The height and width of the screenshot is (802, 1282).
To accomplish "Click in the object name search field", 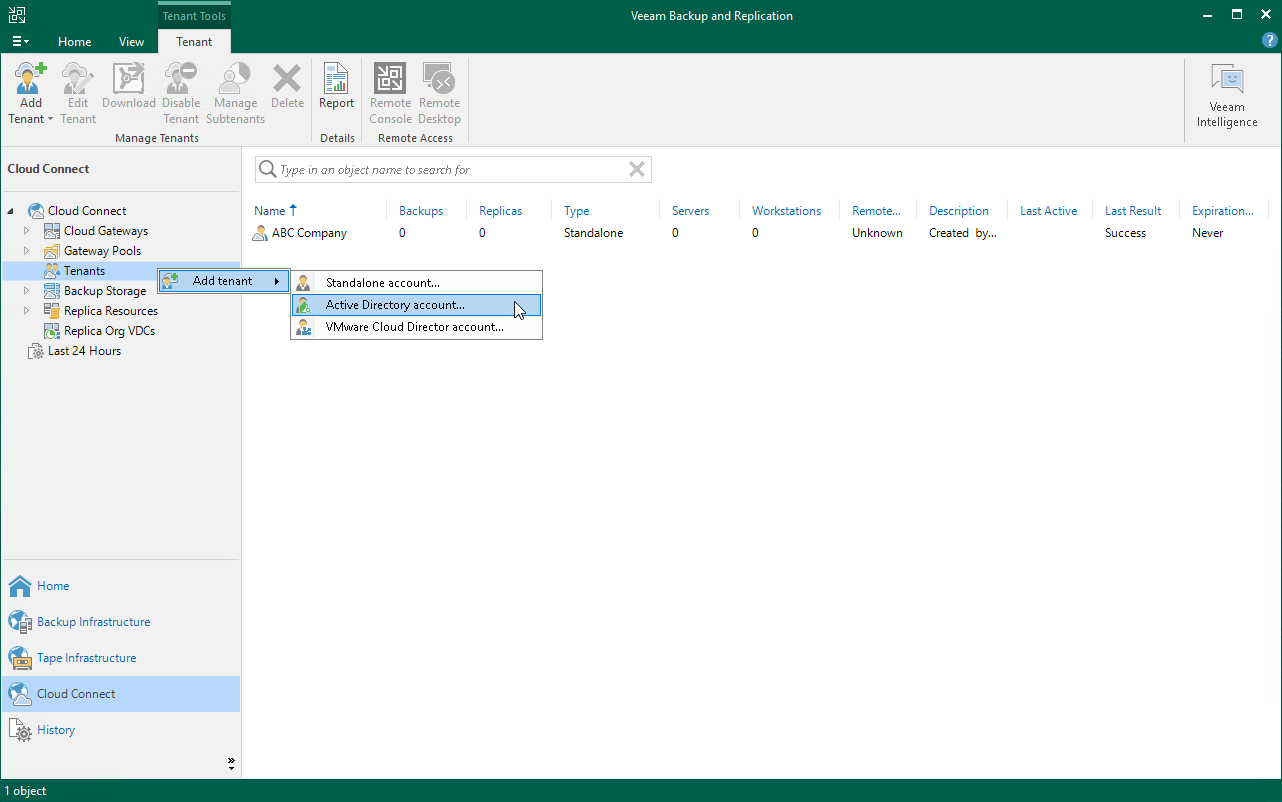I will pos(452,170).
